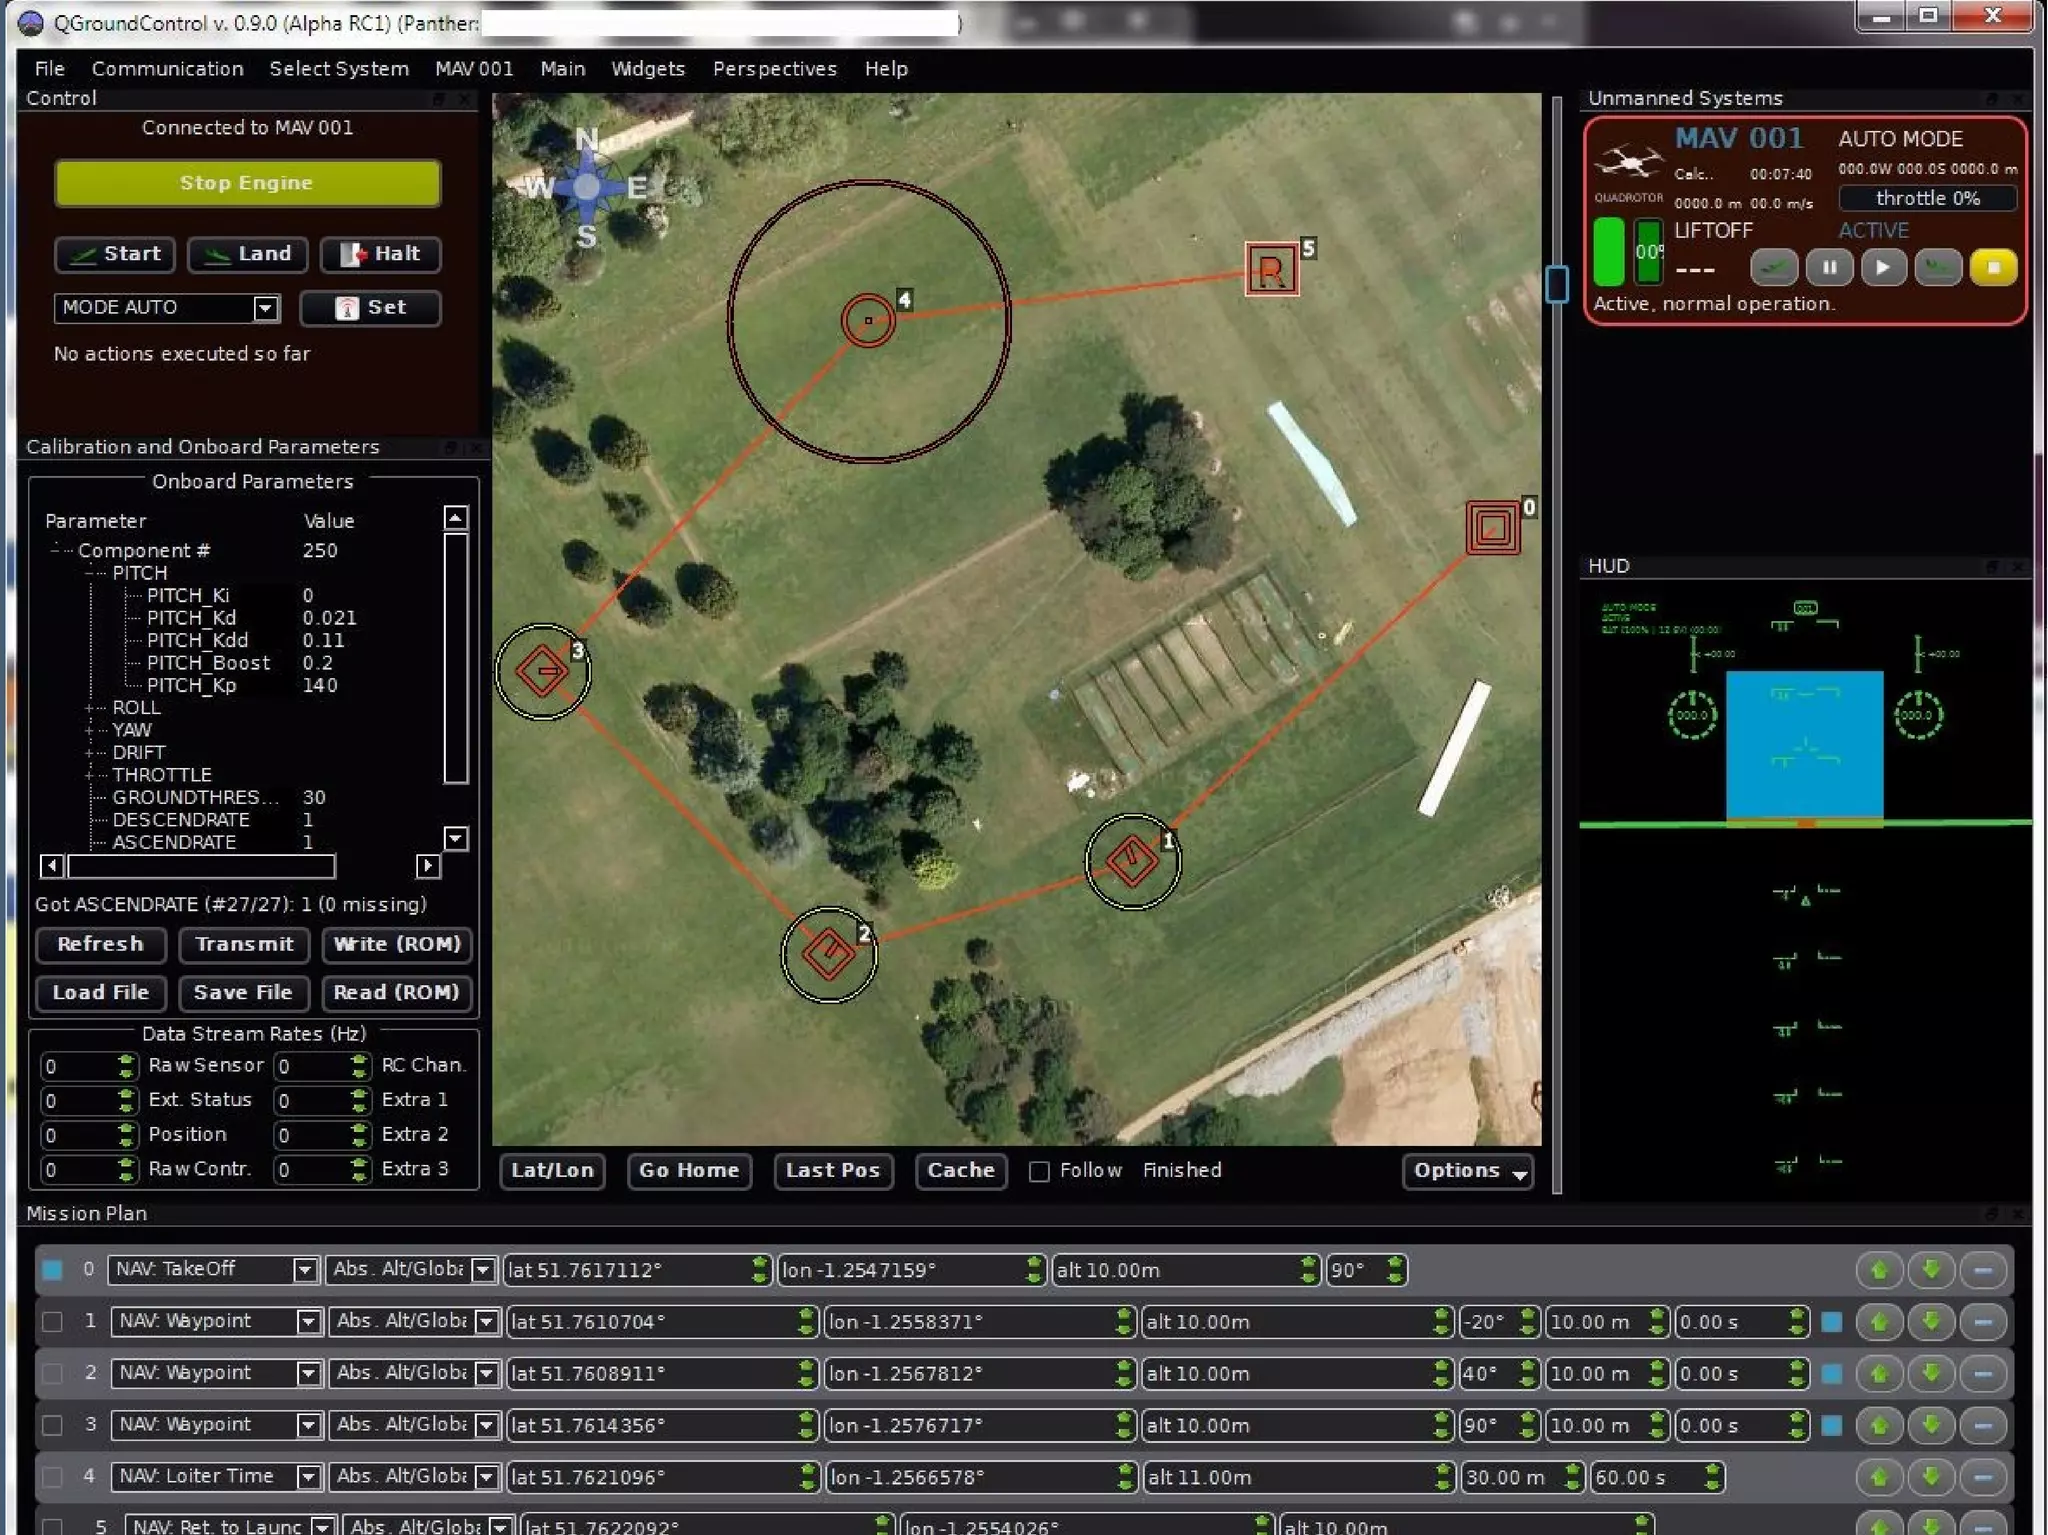
Task: Click the Halt button in Control panel
Action: (x=380, y=254)
